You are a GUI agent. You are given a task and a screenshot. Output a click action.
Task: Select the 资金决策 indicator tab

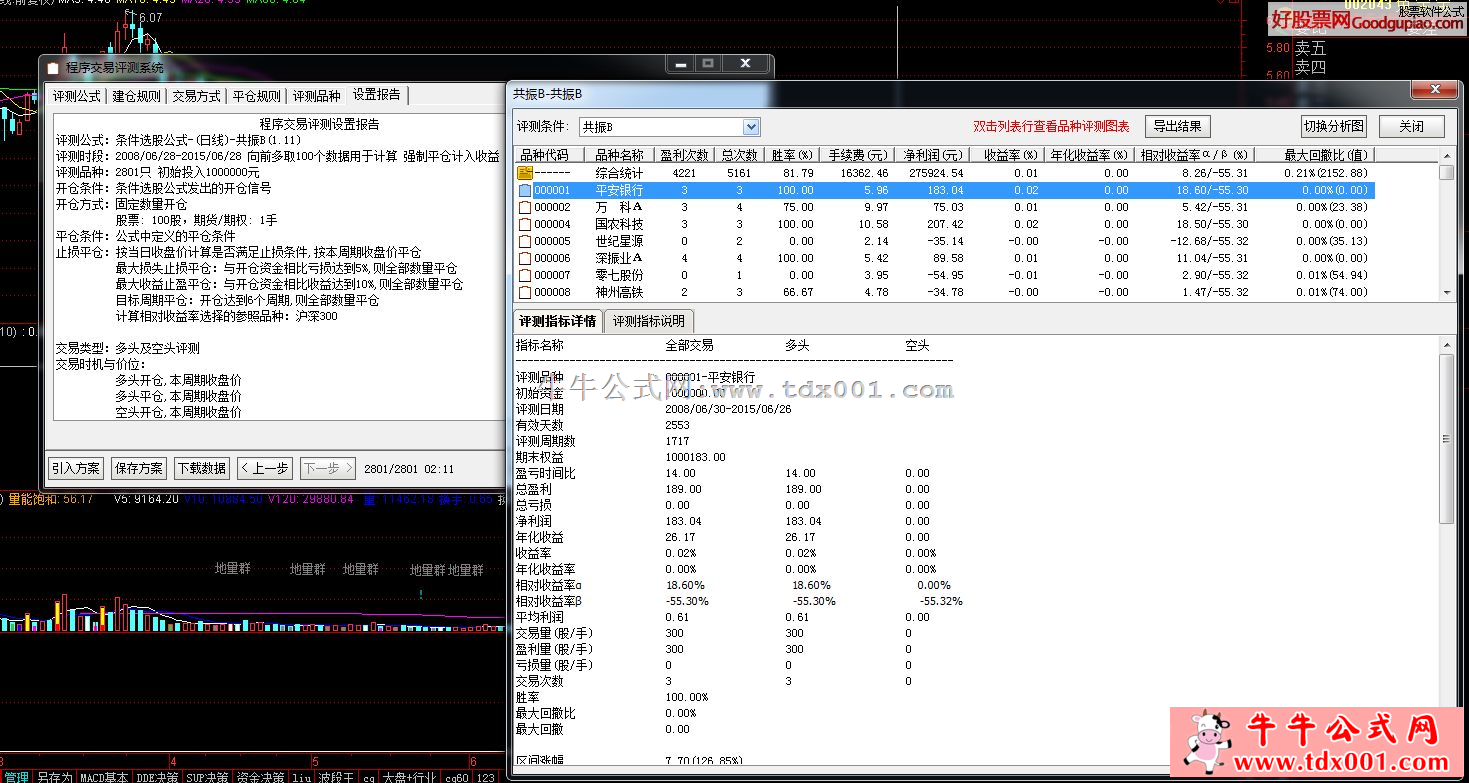[x=260, y=776]
